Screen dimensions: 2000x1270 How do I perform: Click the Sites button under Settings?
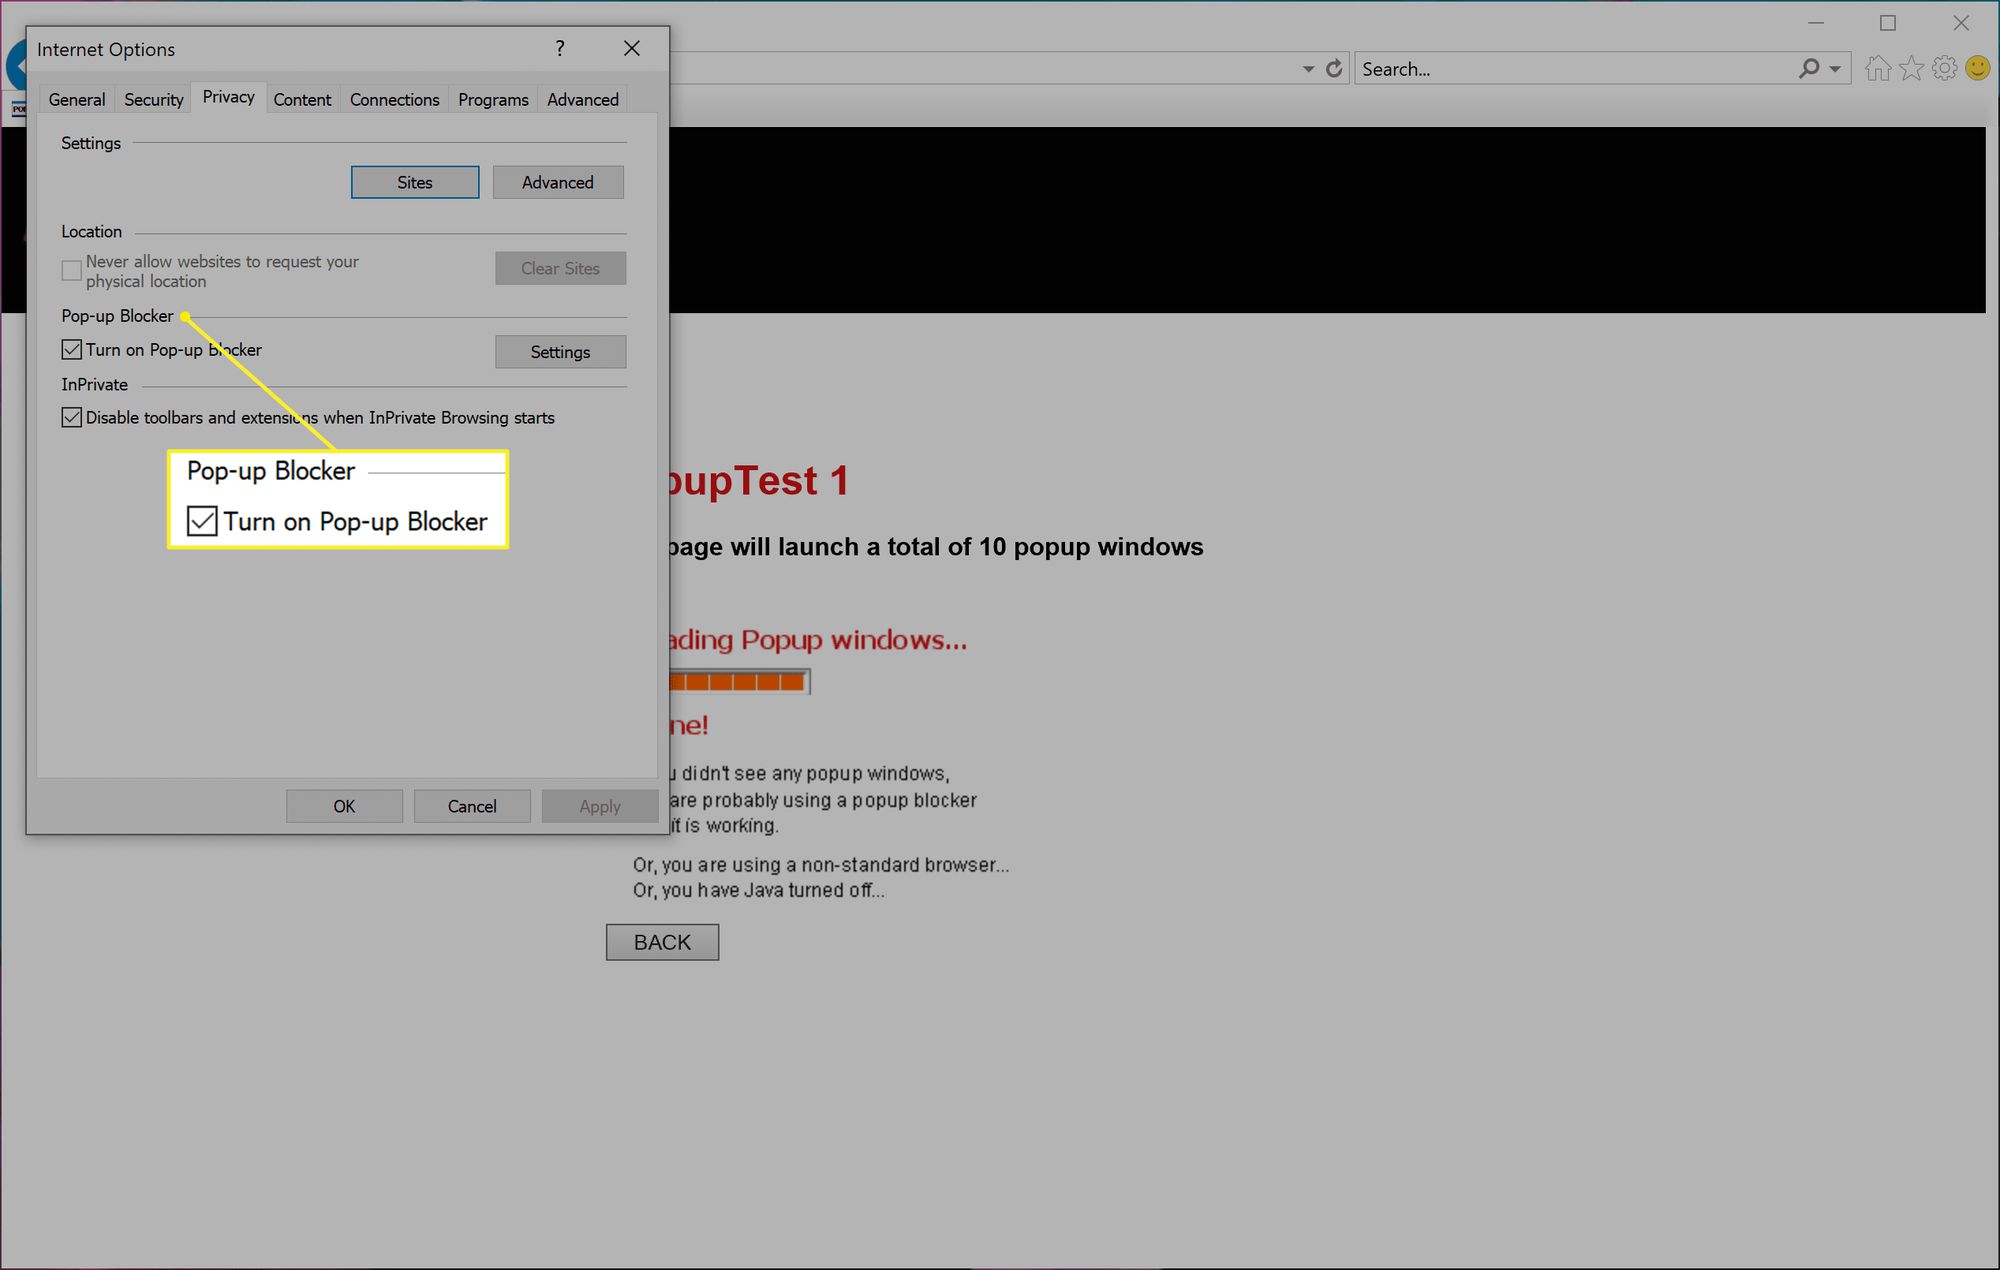pyautogui.click(x=414, y=182)
